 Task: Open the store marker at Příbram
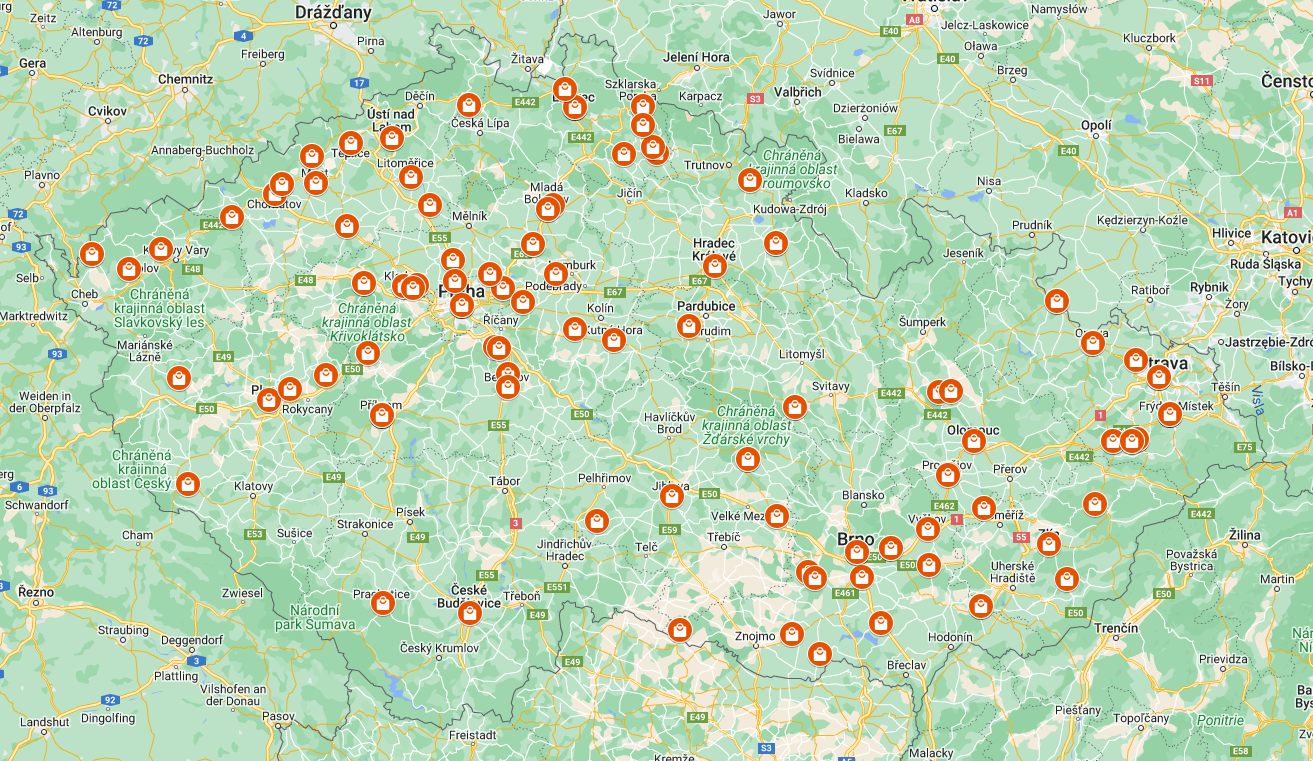[x=381, y=414]
